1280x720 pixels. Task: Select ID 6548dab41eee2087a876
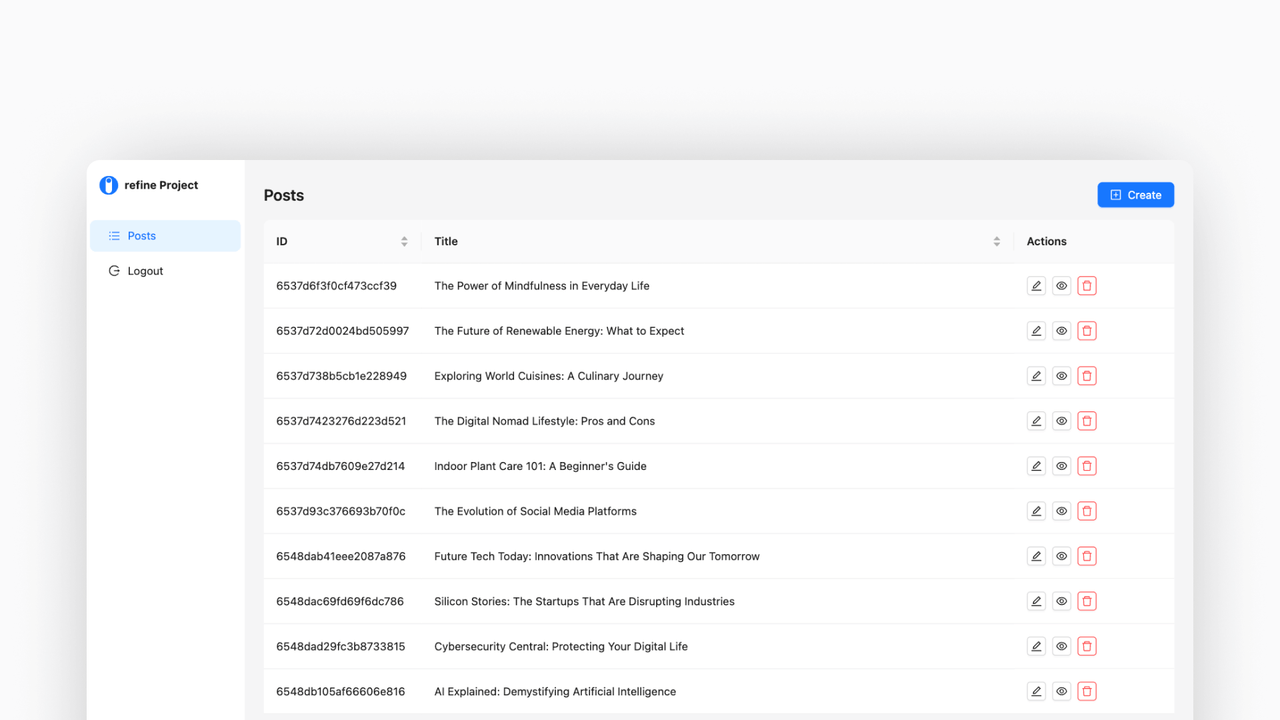click(x=341, y=556)
